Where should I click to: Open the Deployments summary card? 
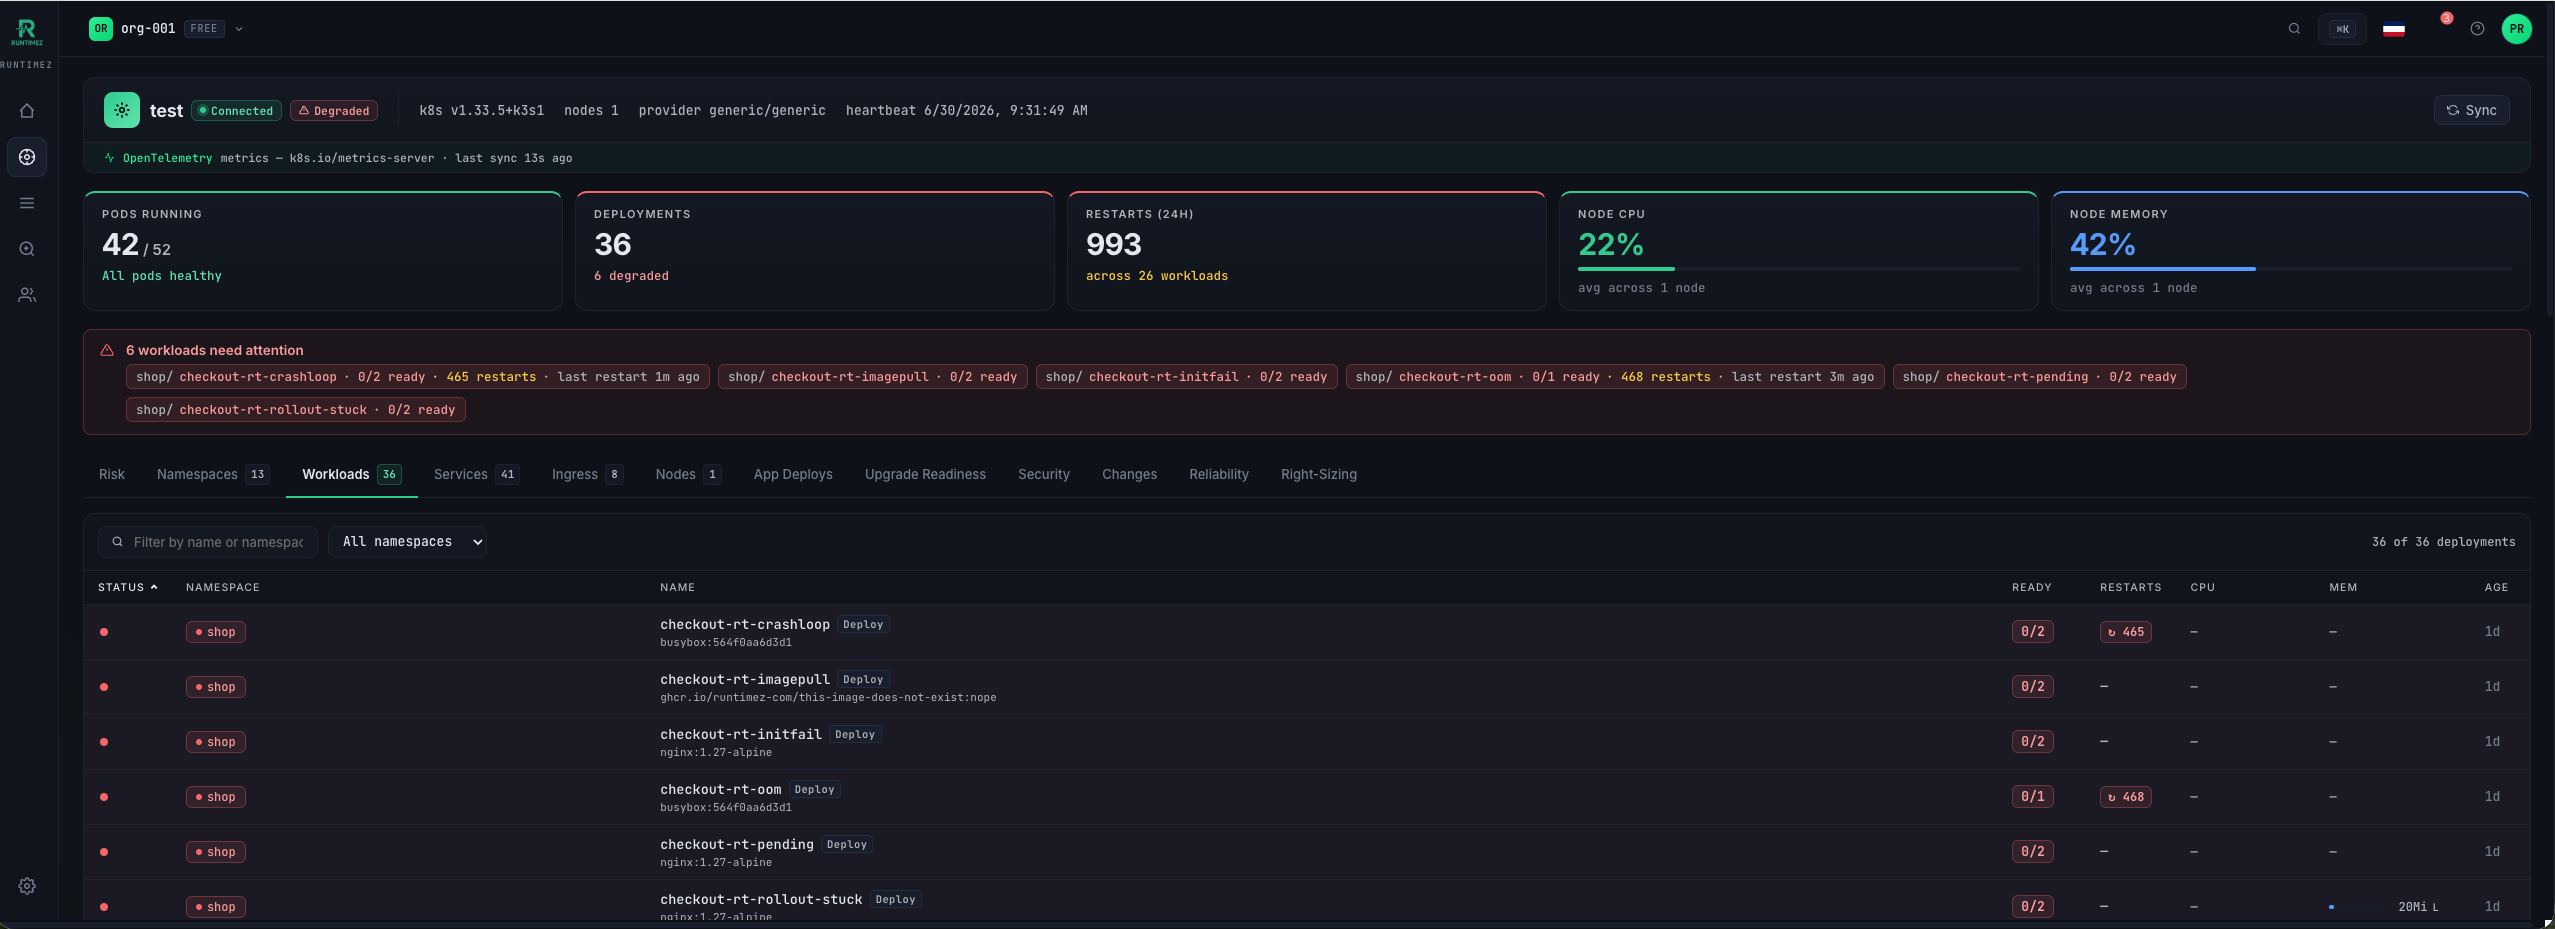[x=815, y=250]
